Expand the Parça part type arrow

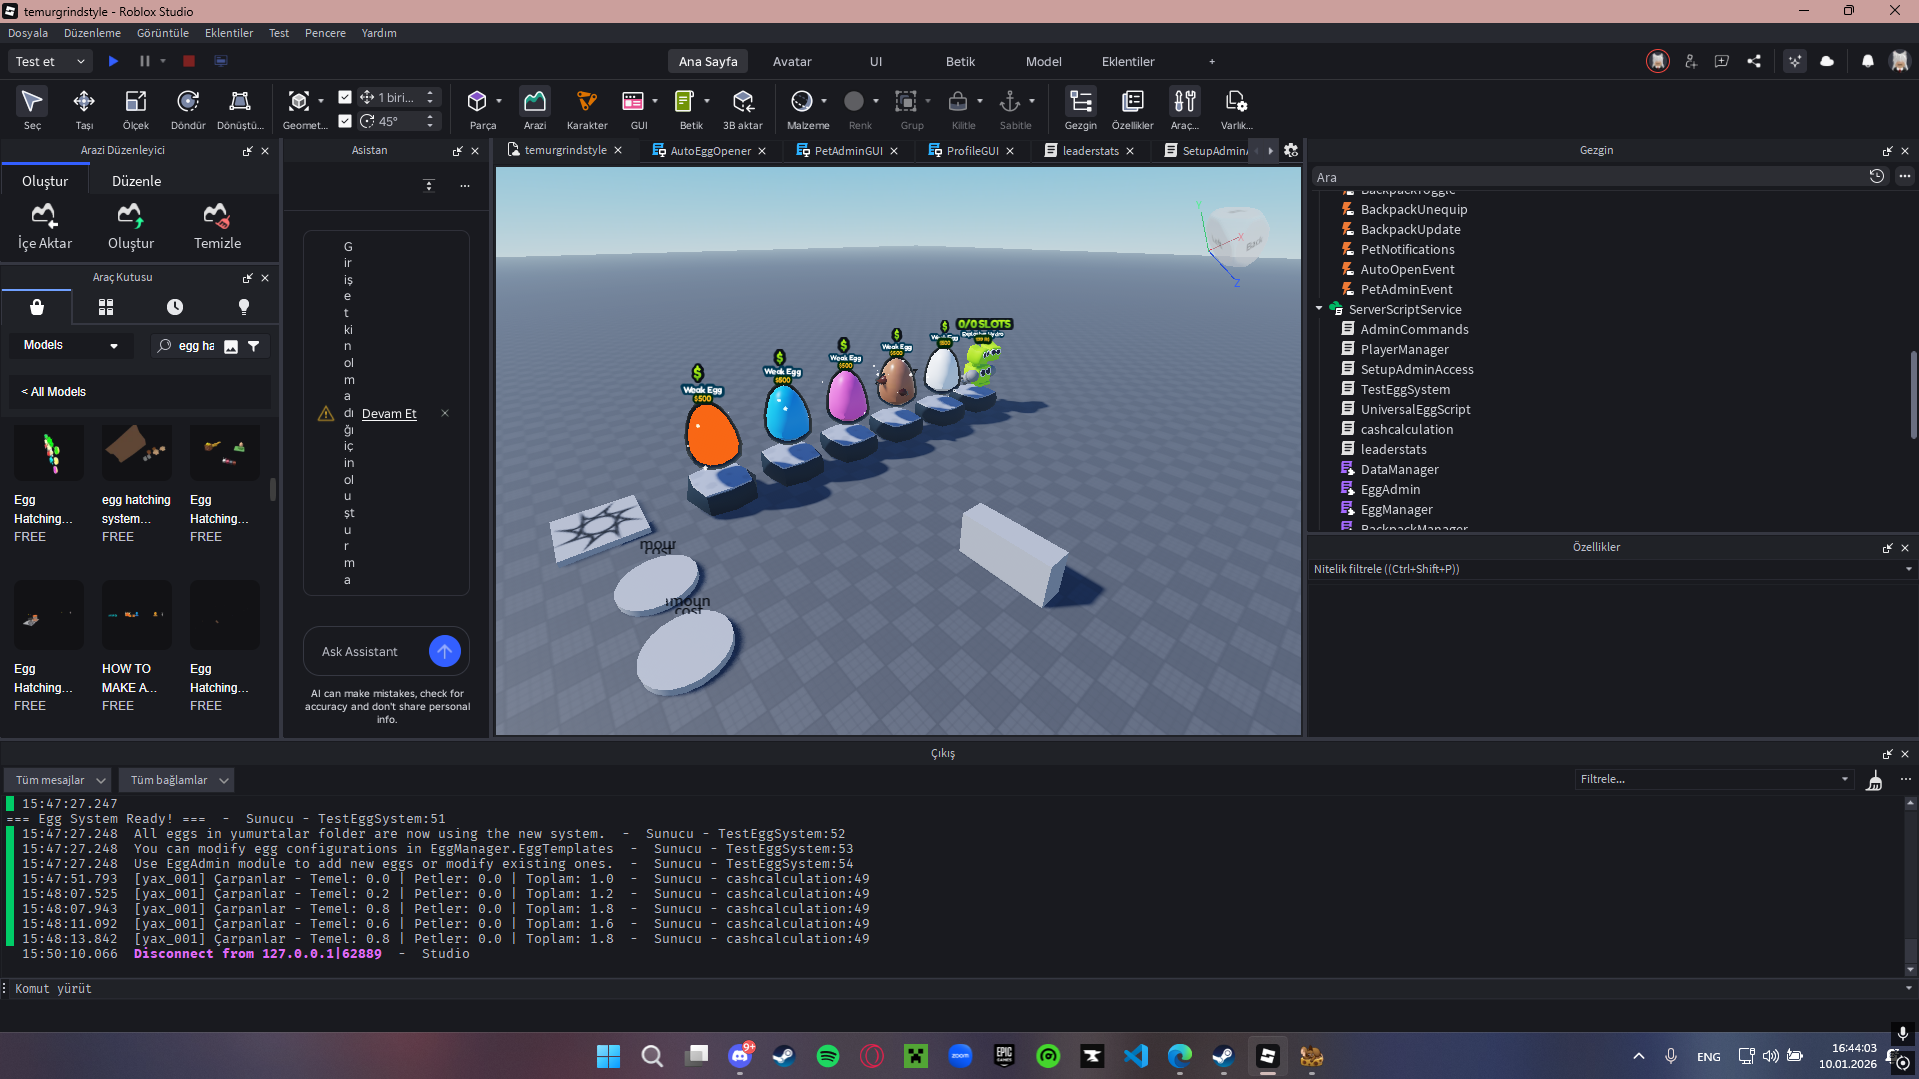pos(499,101)
